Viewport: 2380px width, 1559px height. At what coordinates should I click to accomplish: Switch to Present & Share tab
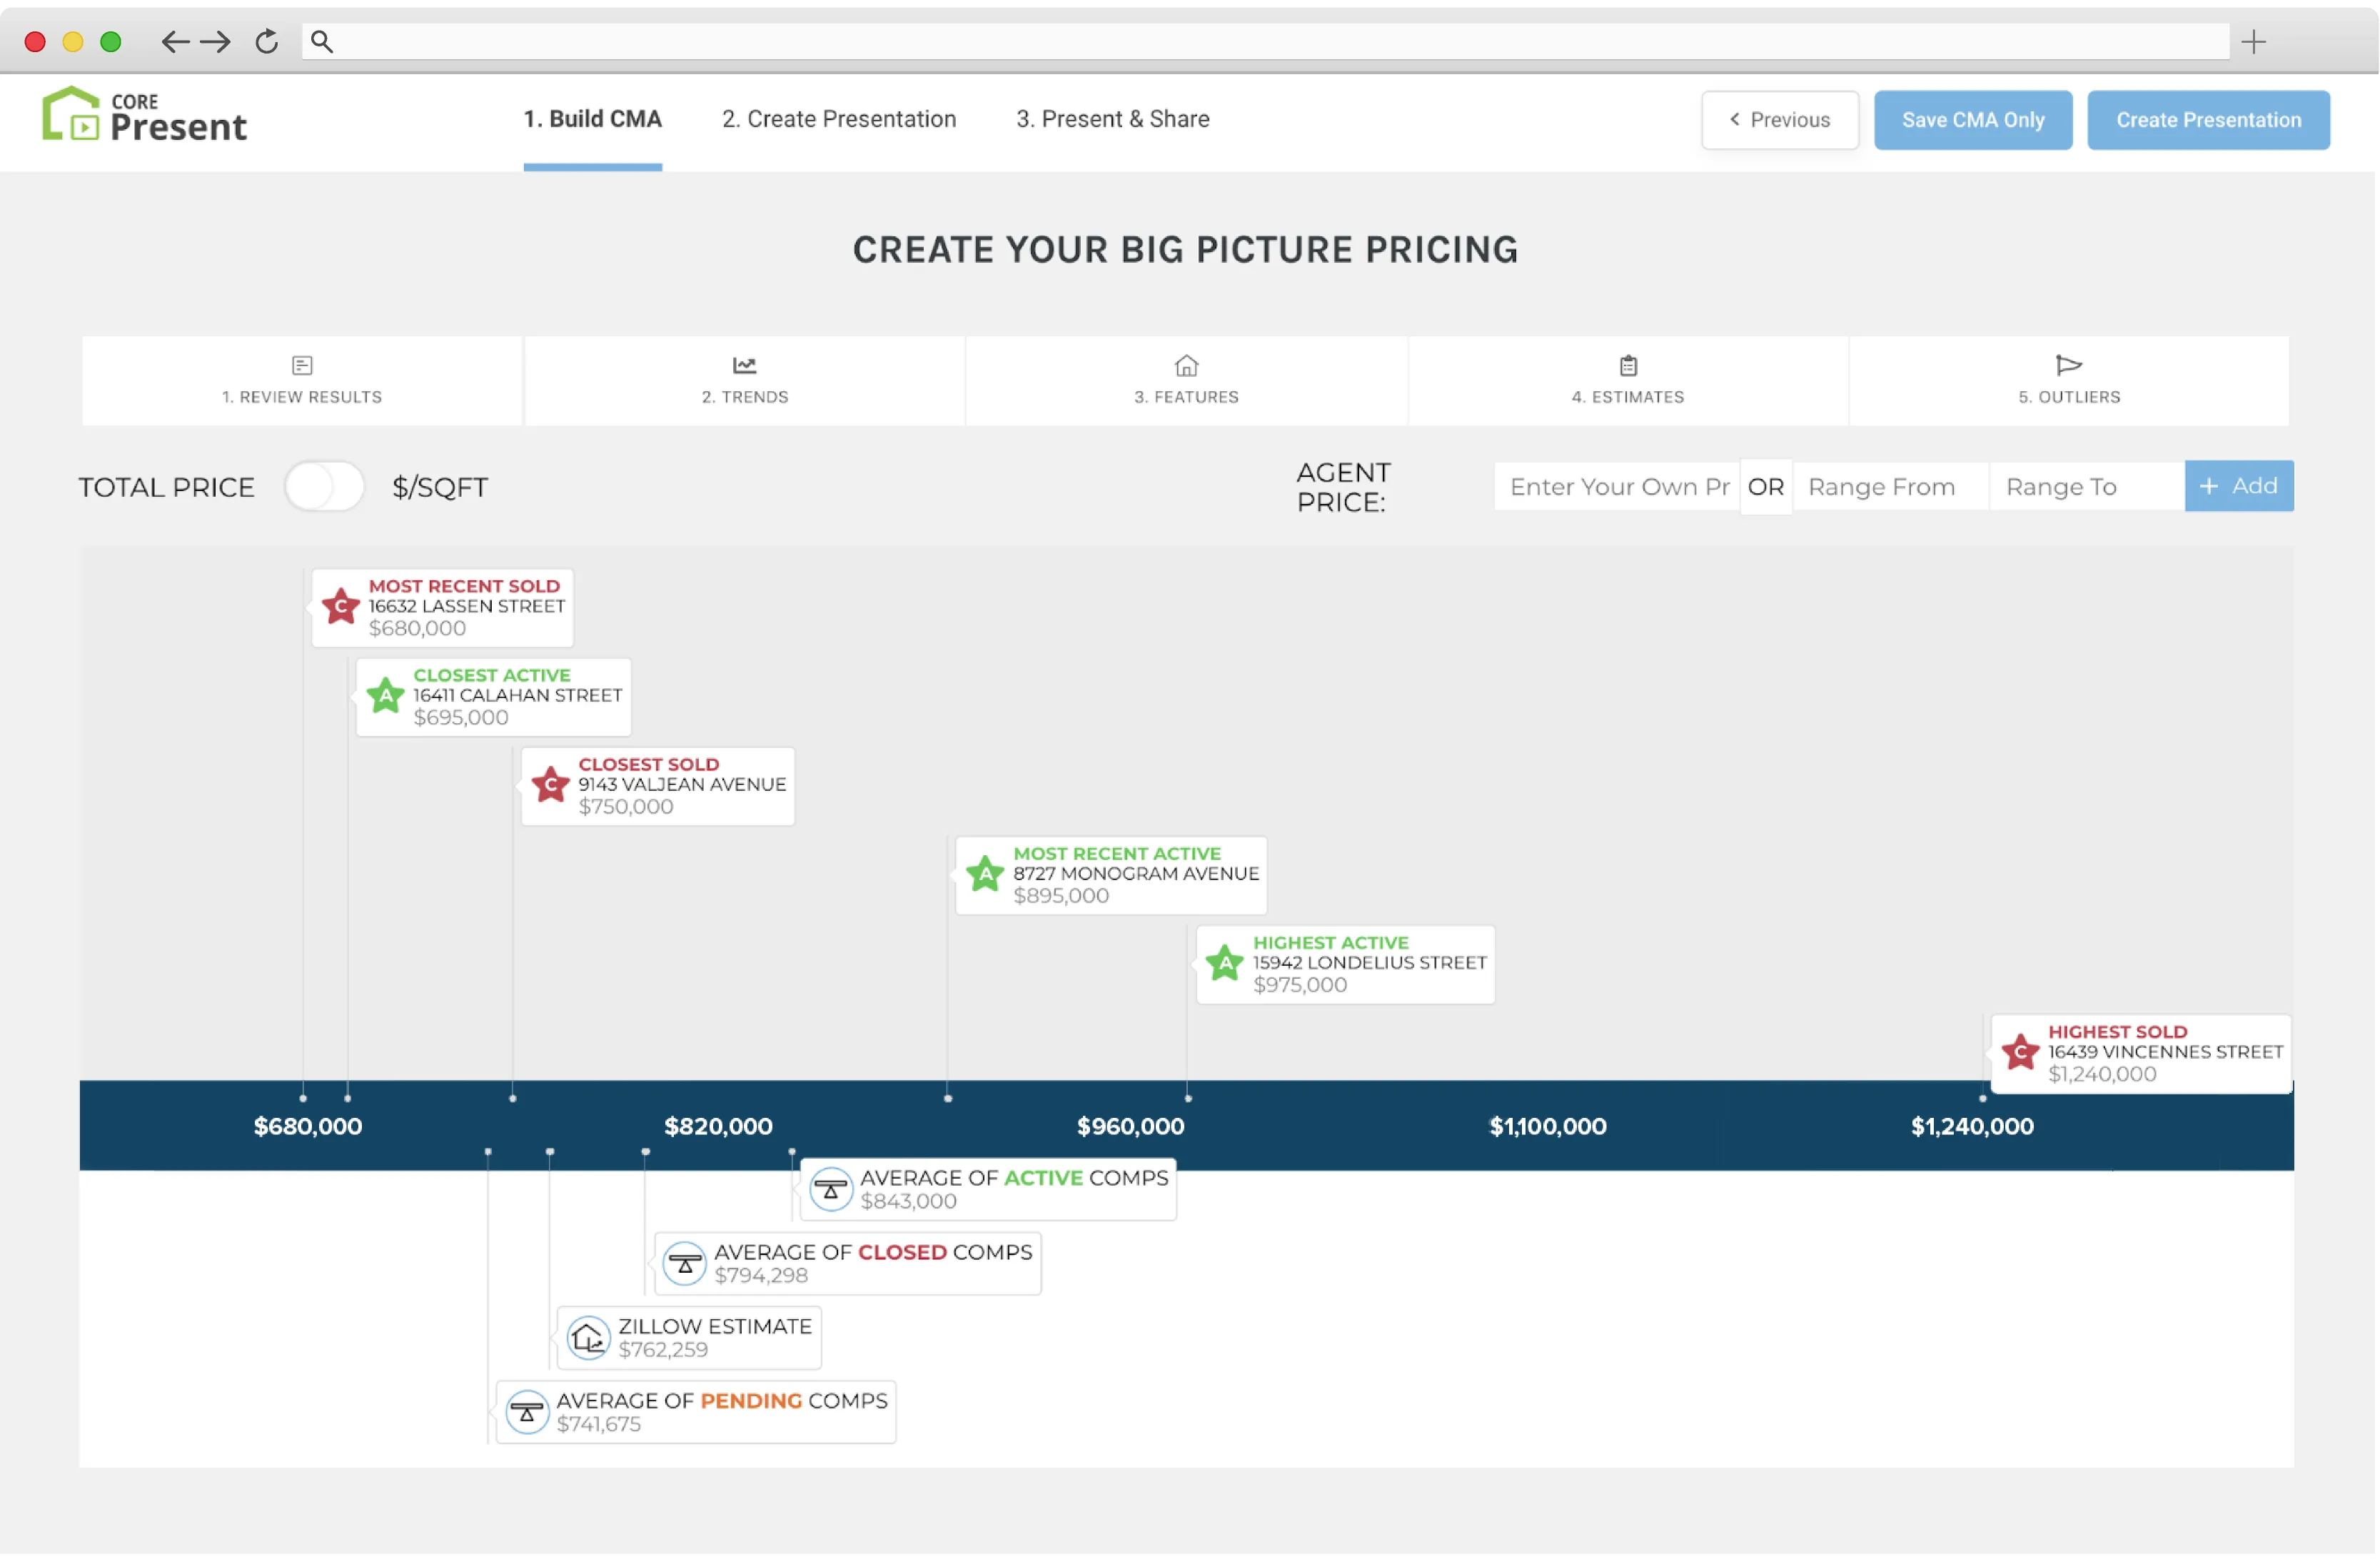coord(1112,119)
